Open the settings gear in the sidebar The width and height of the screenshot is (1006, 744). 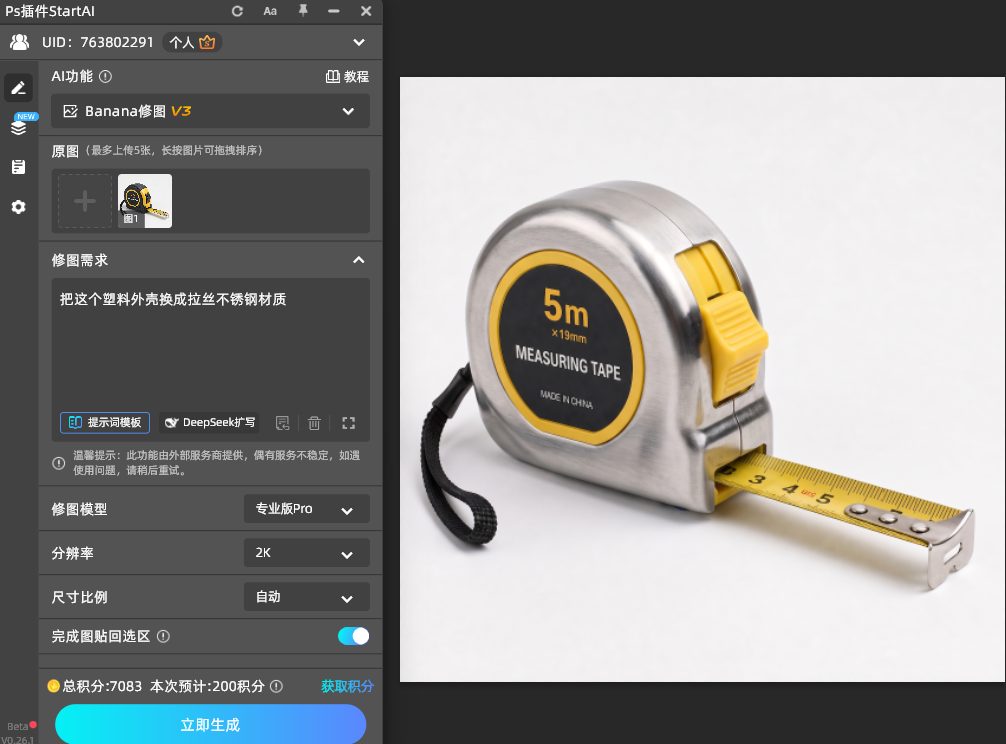[x=19, y=207]
